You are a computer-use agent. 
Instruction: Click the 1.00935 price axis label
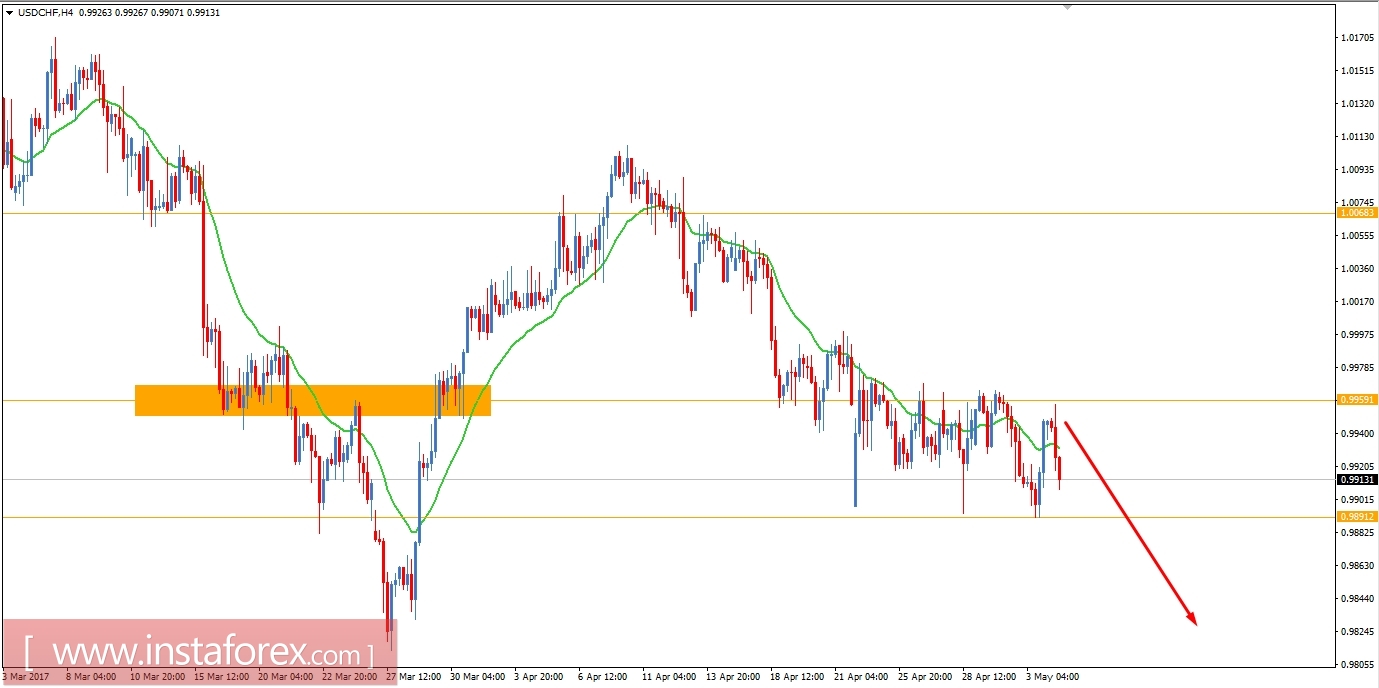pos(1358,170)
